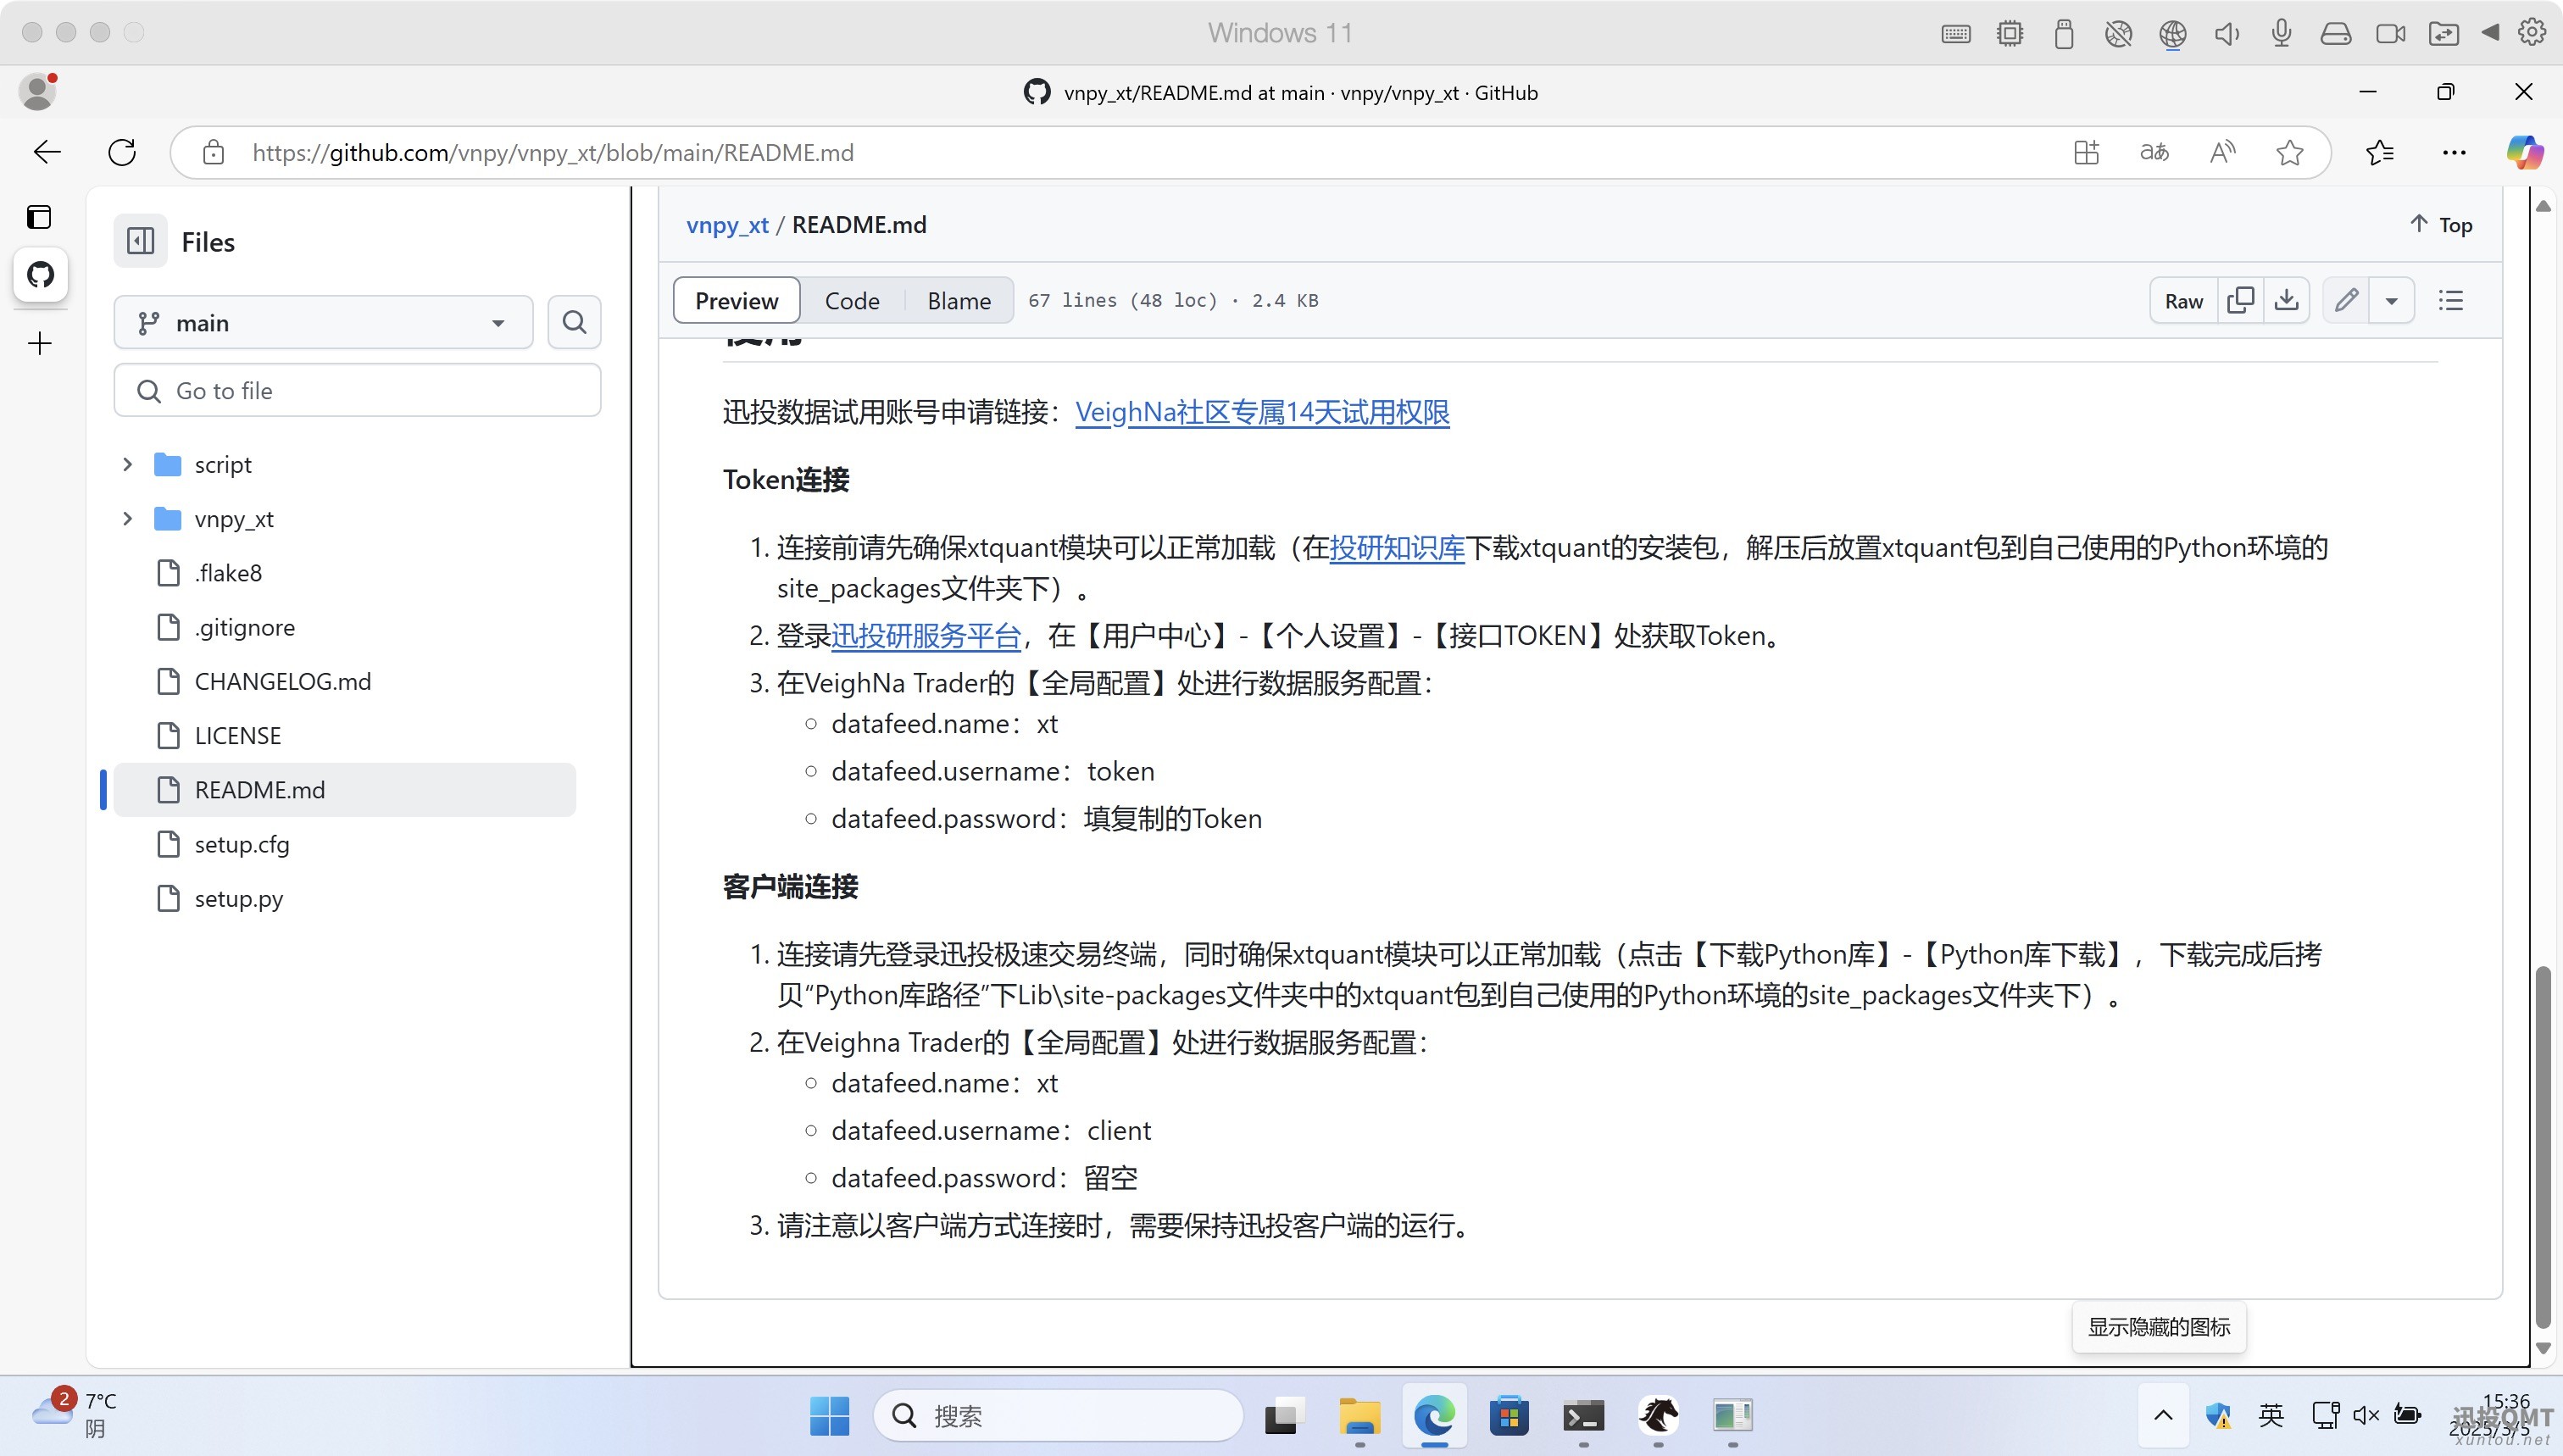Screen dimensions: 2563x1456
Task: Open the outline list icon
Action: (2451, 300)
